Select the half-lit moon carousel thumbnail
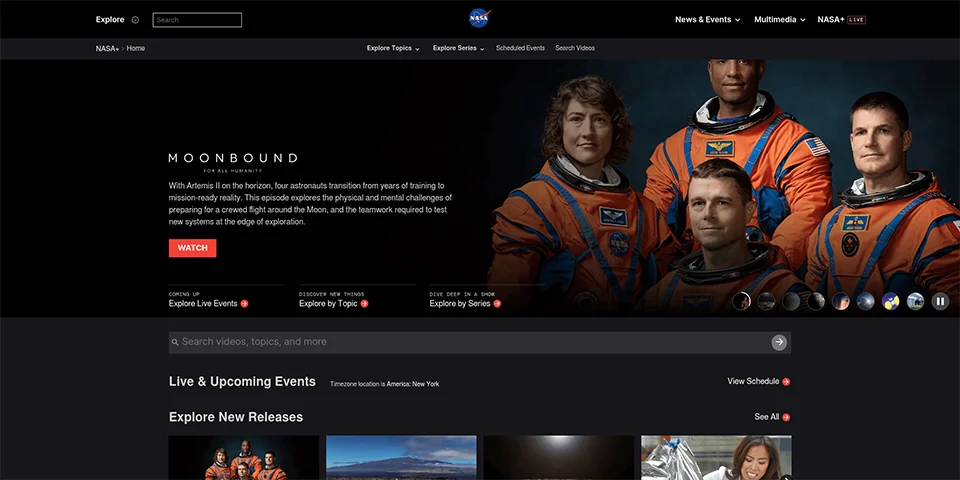This screenshot has width=960, height=480. pyautogui.click(x=816, y=301)
